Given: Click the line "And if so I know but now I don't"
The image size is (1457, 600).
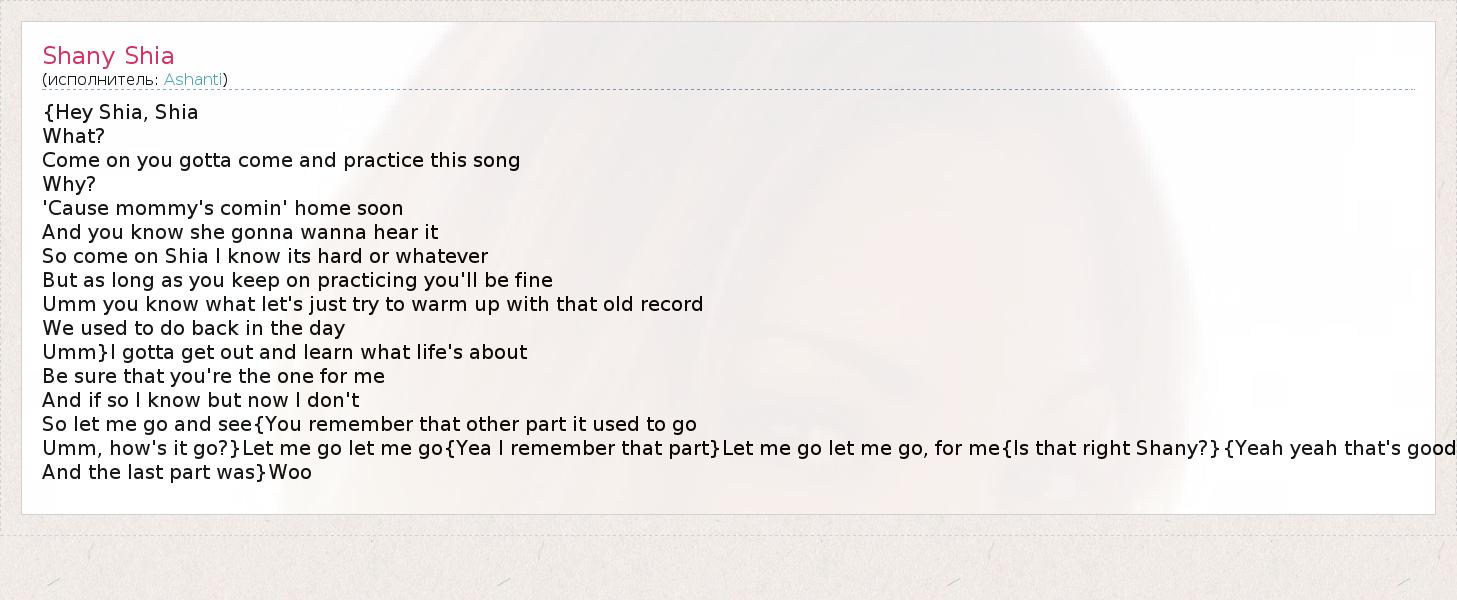Looking at the screenshot, I should (x=200, y=400).
